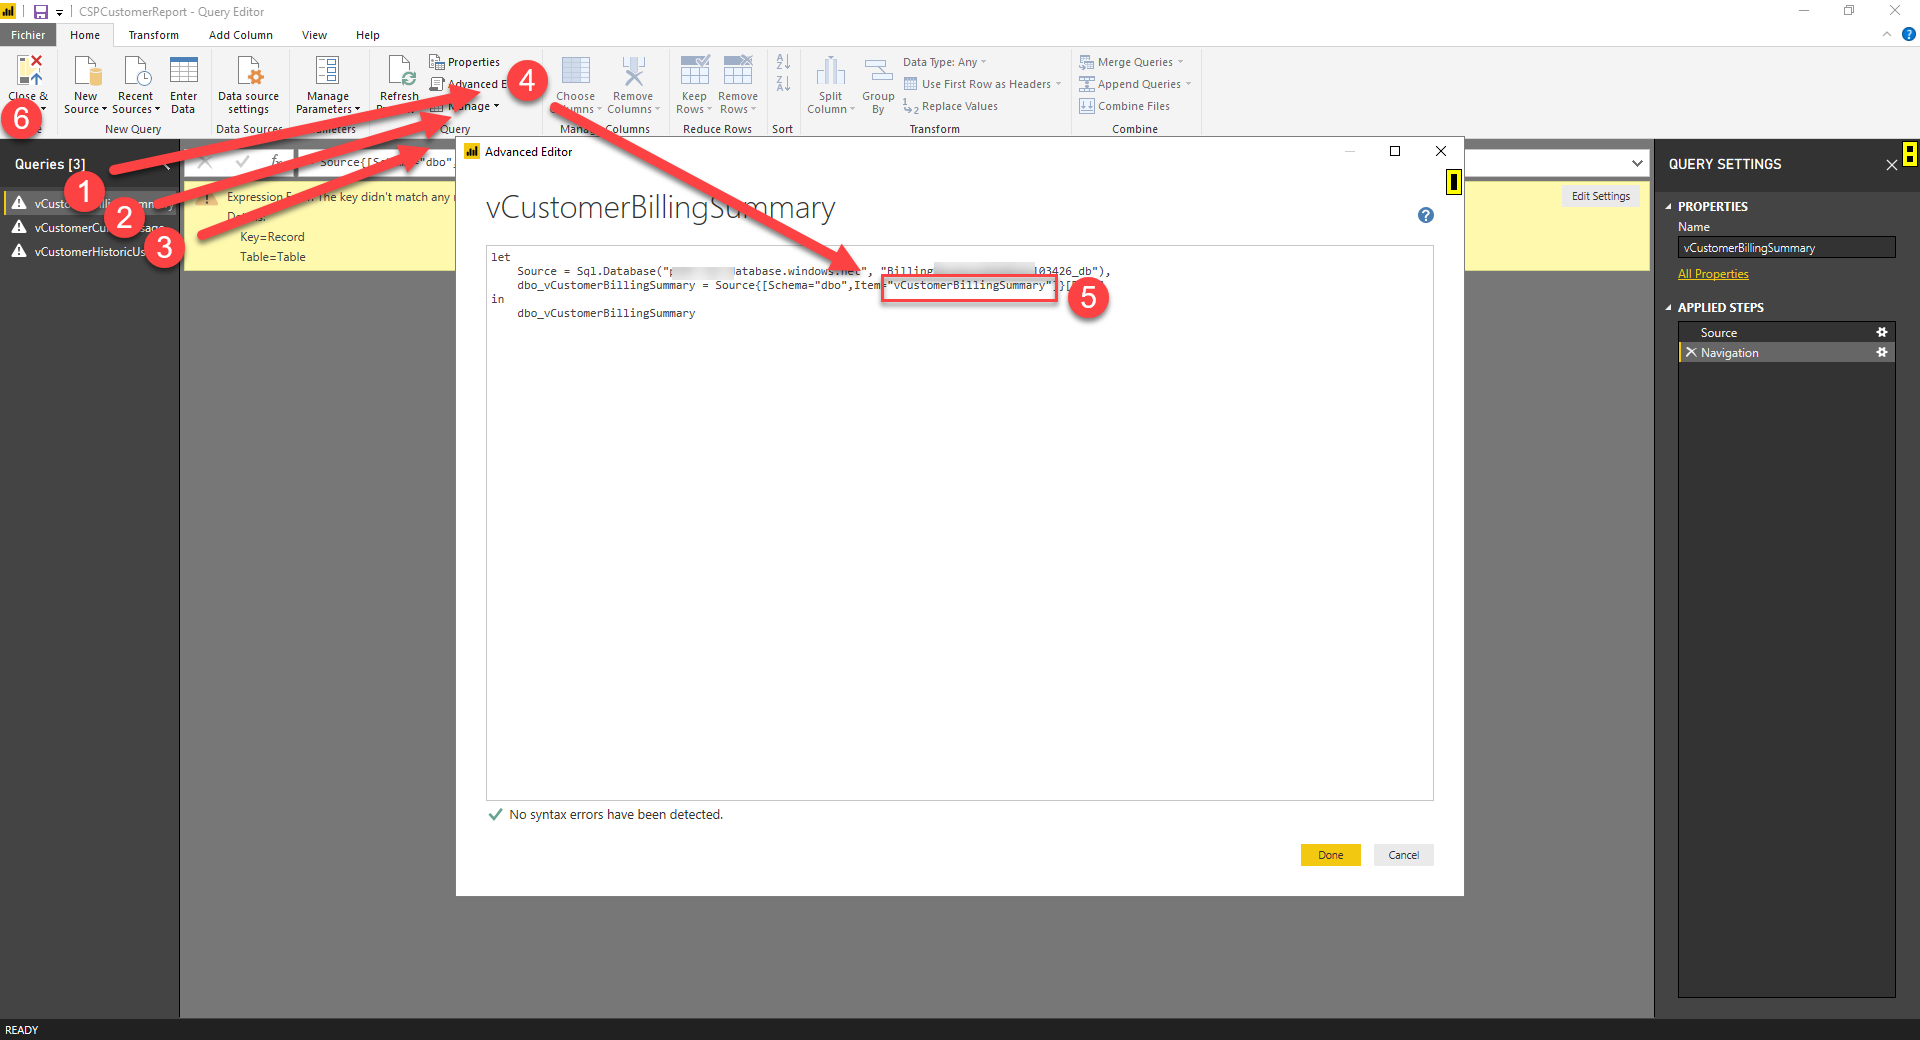
Task: Switch to the Help tab
Action: [x=368, y=35]
